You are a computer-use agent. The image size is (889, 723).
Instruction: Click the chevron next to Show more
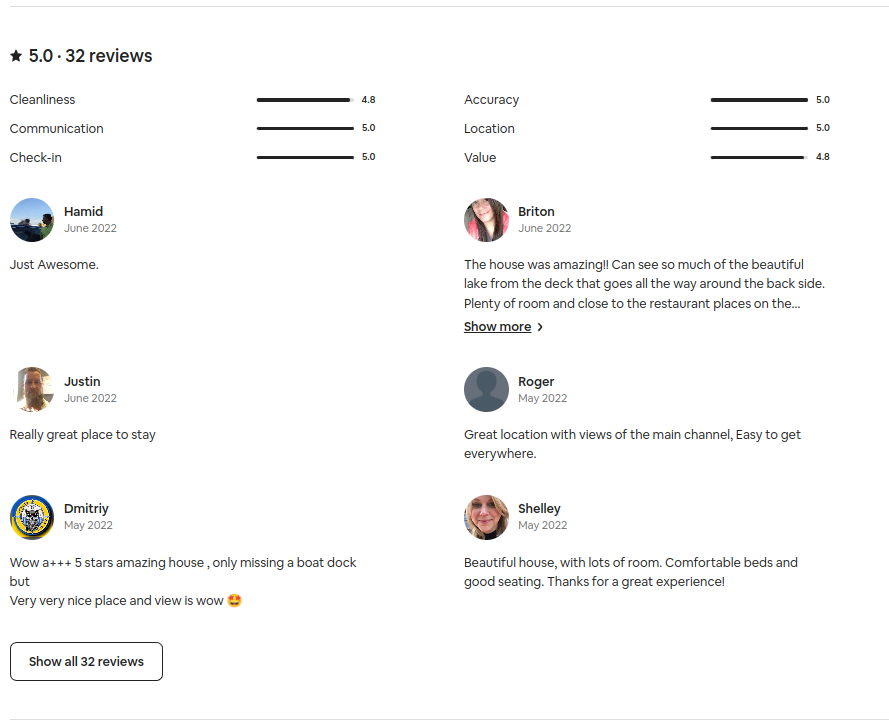click(x=539, y=326)
